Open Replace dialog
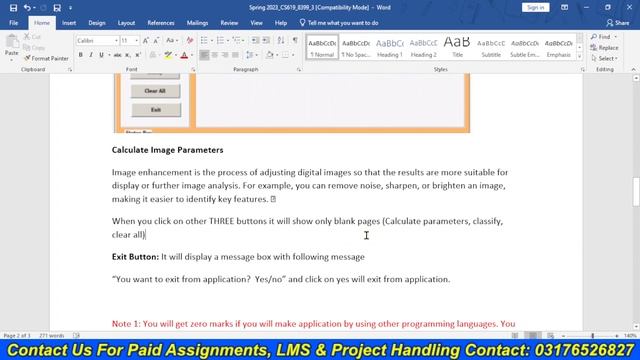This screenshot has width=640, height=360. (604, 48)
